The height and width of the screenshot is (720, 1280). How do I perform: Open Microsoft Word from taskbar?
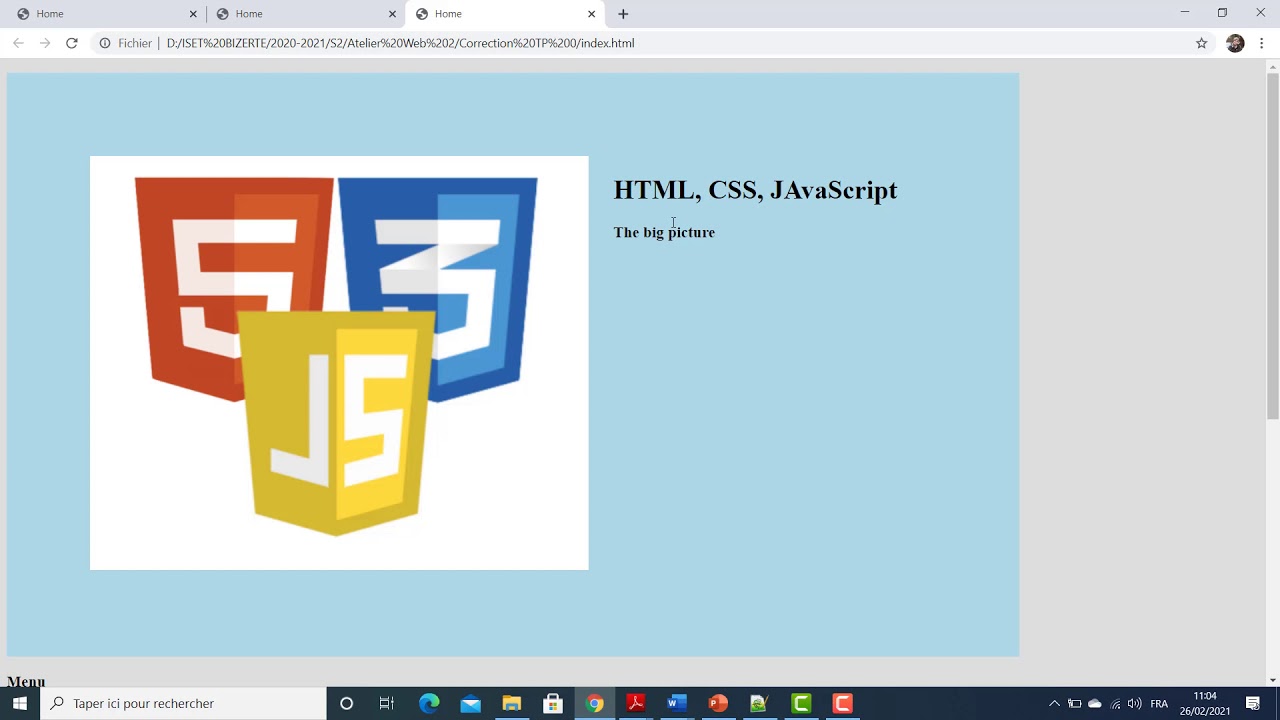677,703
